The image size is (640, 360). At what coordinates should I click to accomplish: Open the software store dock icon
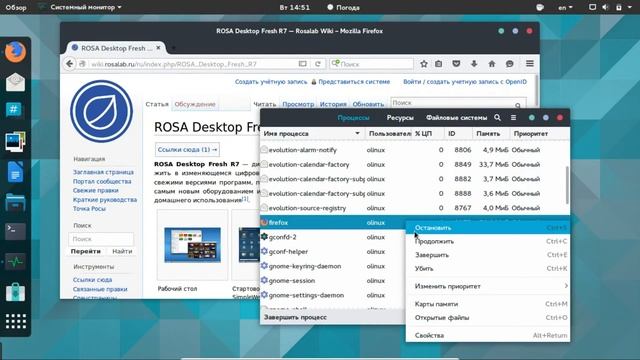click(16, 292)
